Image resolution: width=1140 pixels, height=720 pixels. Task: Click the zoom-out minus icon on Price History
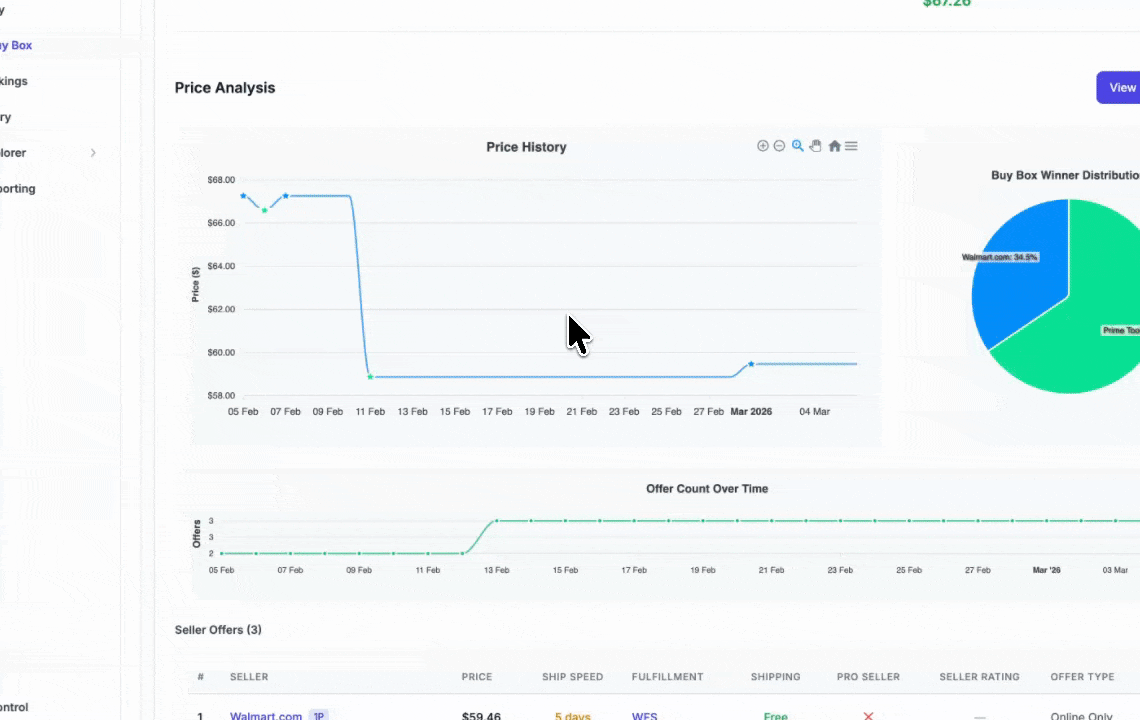[x=779, y=146]
